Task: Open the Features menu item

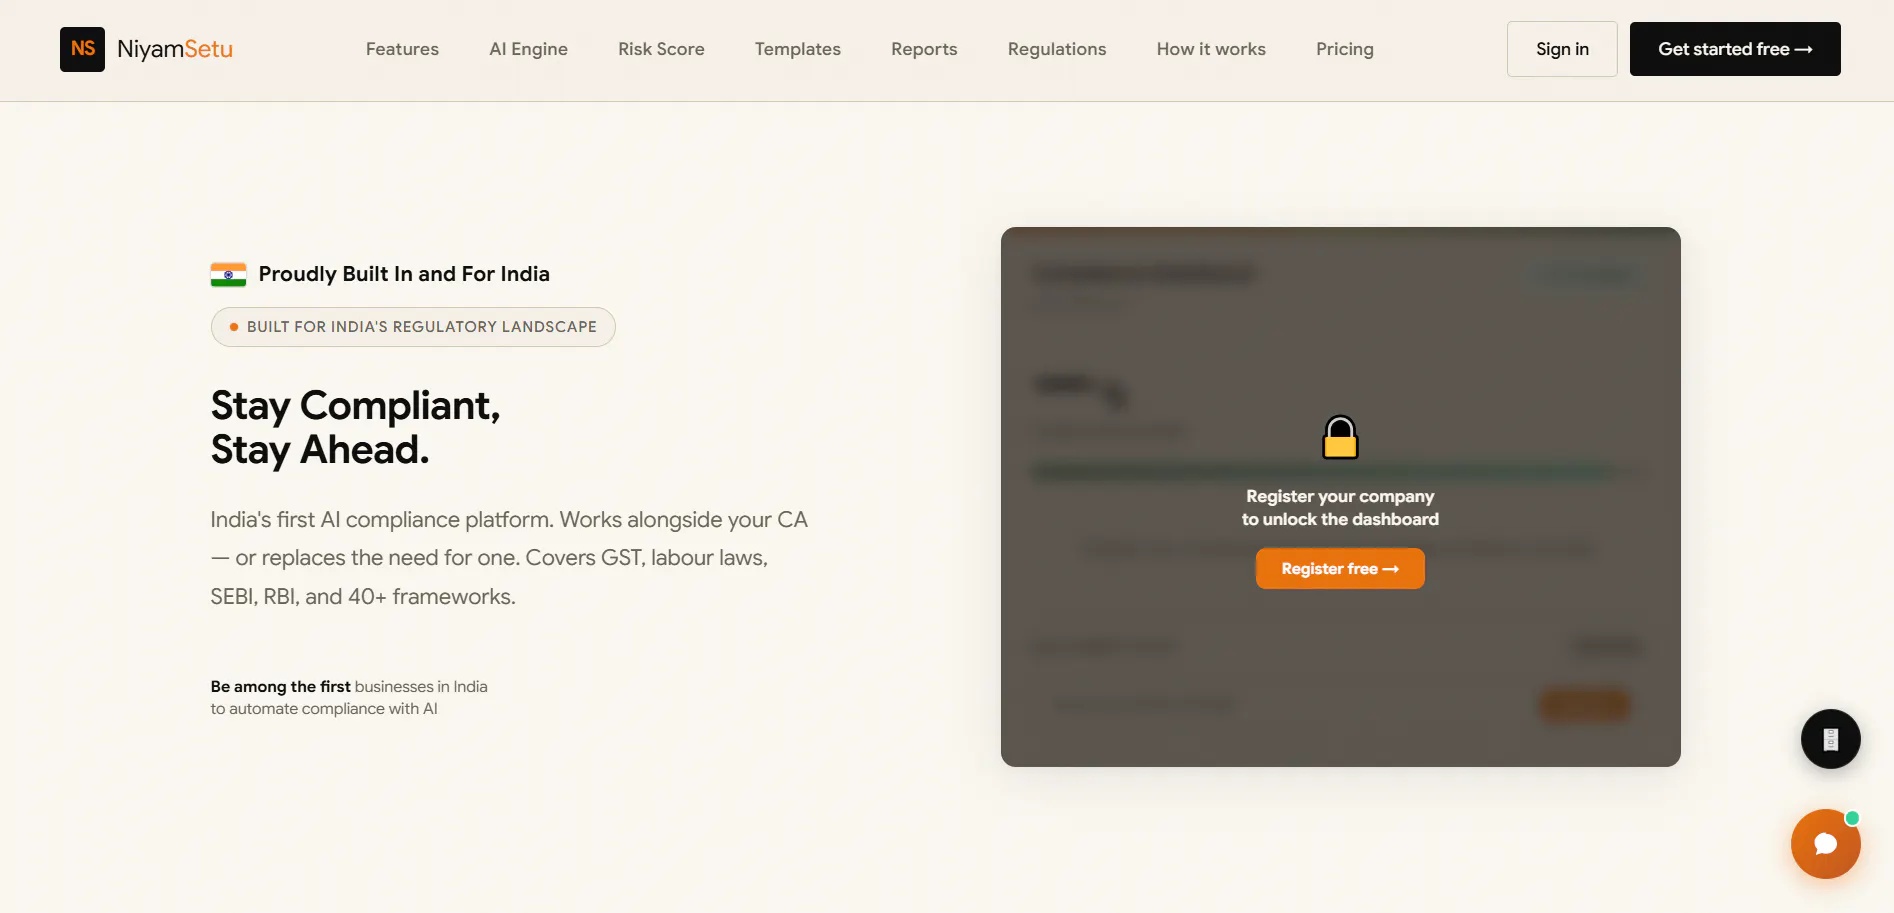Action: tap(402, 49)
